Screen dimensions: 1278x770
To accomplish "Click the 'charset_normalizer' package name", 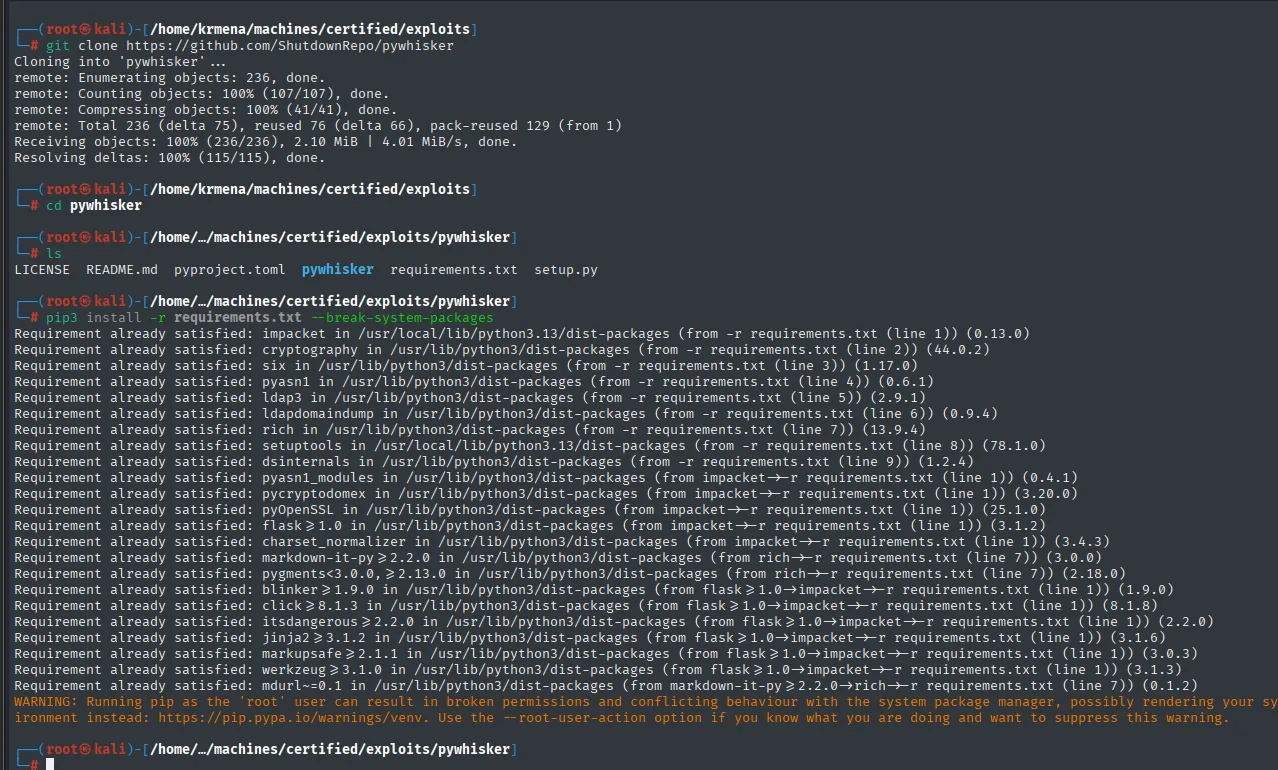I will click(334, 541).
